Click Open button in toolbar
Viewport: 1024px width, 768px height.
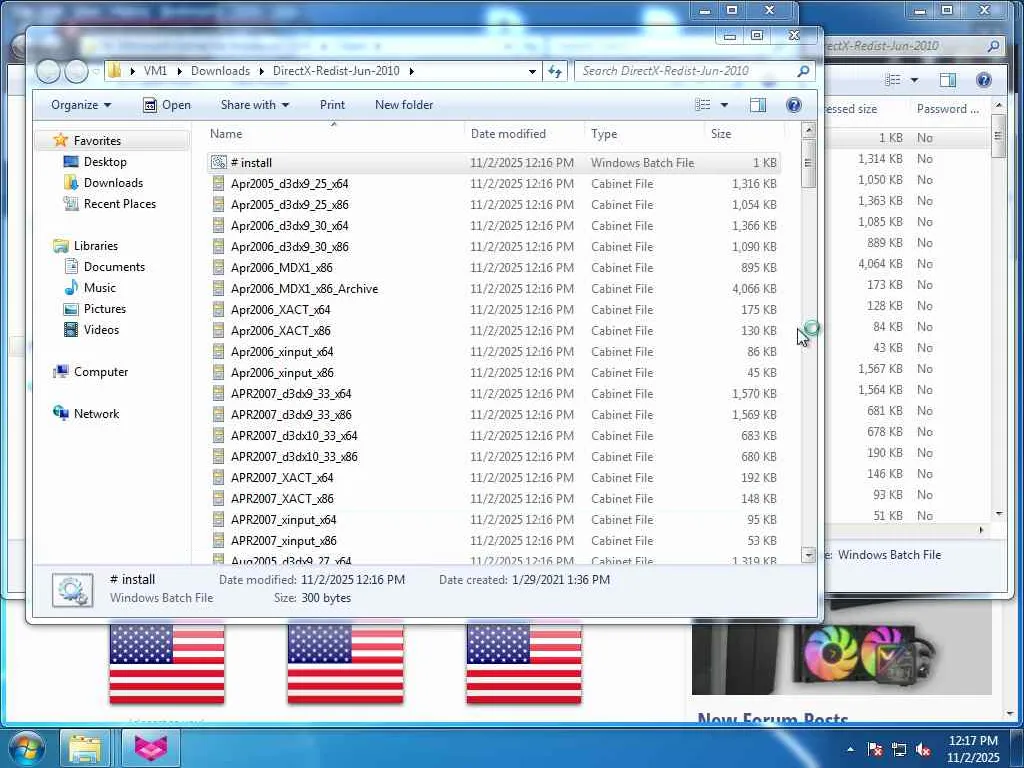coord(167,104)
